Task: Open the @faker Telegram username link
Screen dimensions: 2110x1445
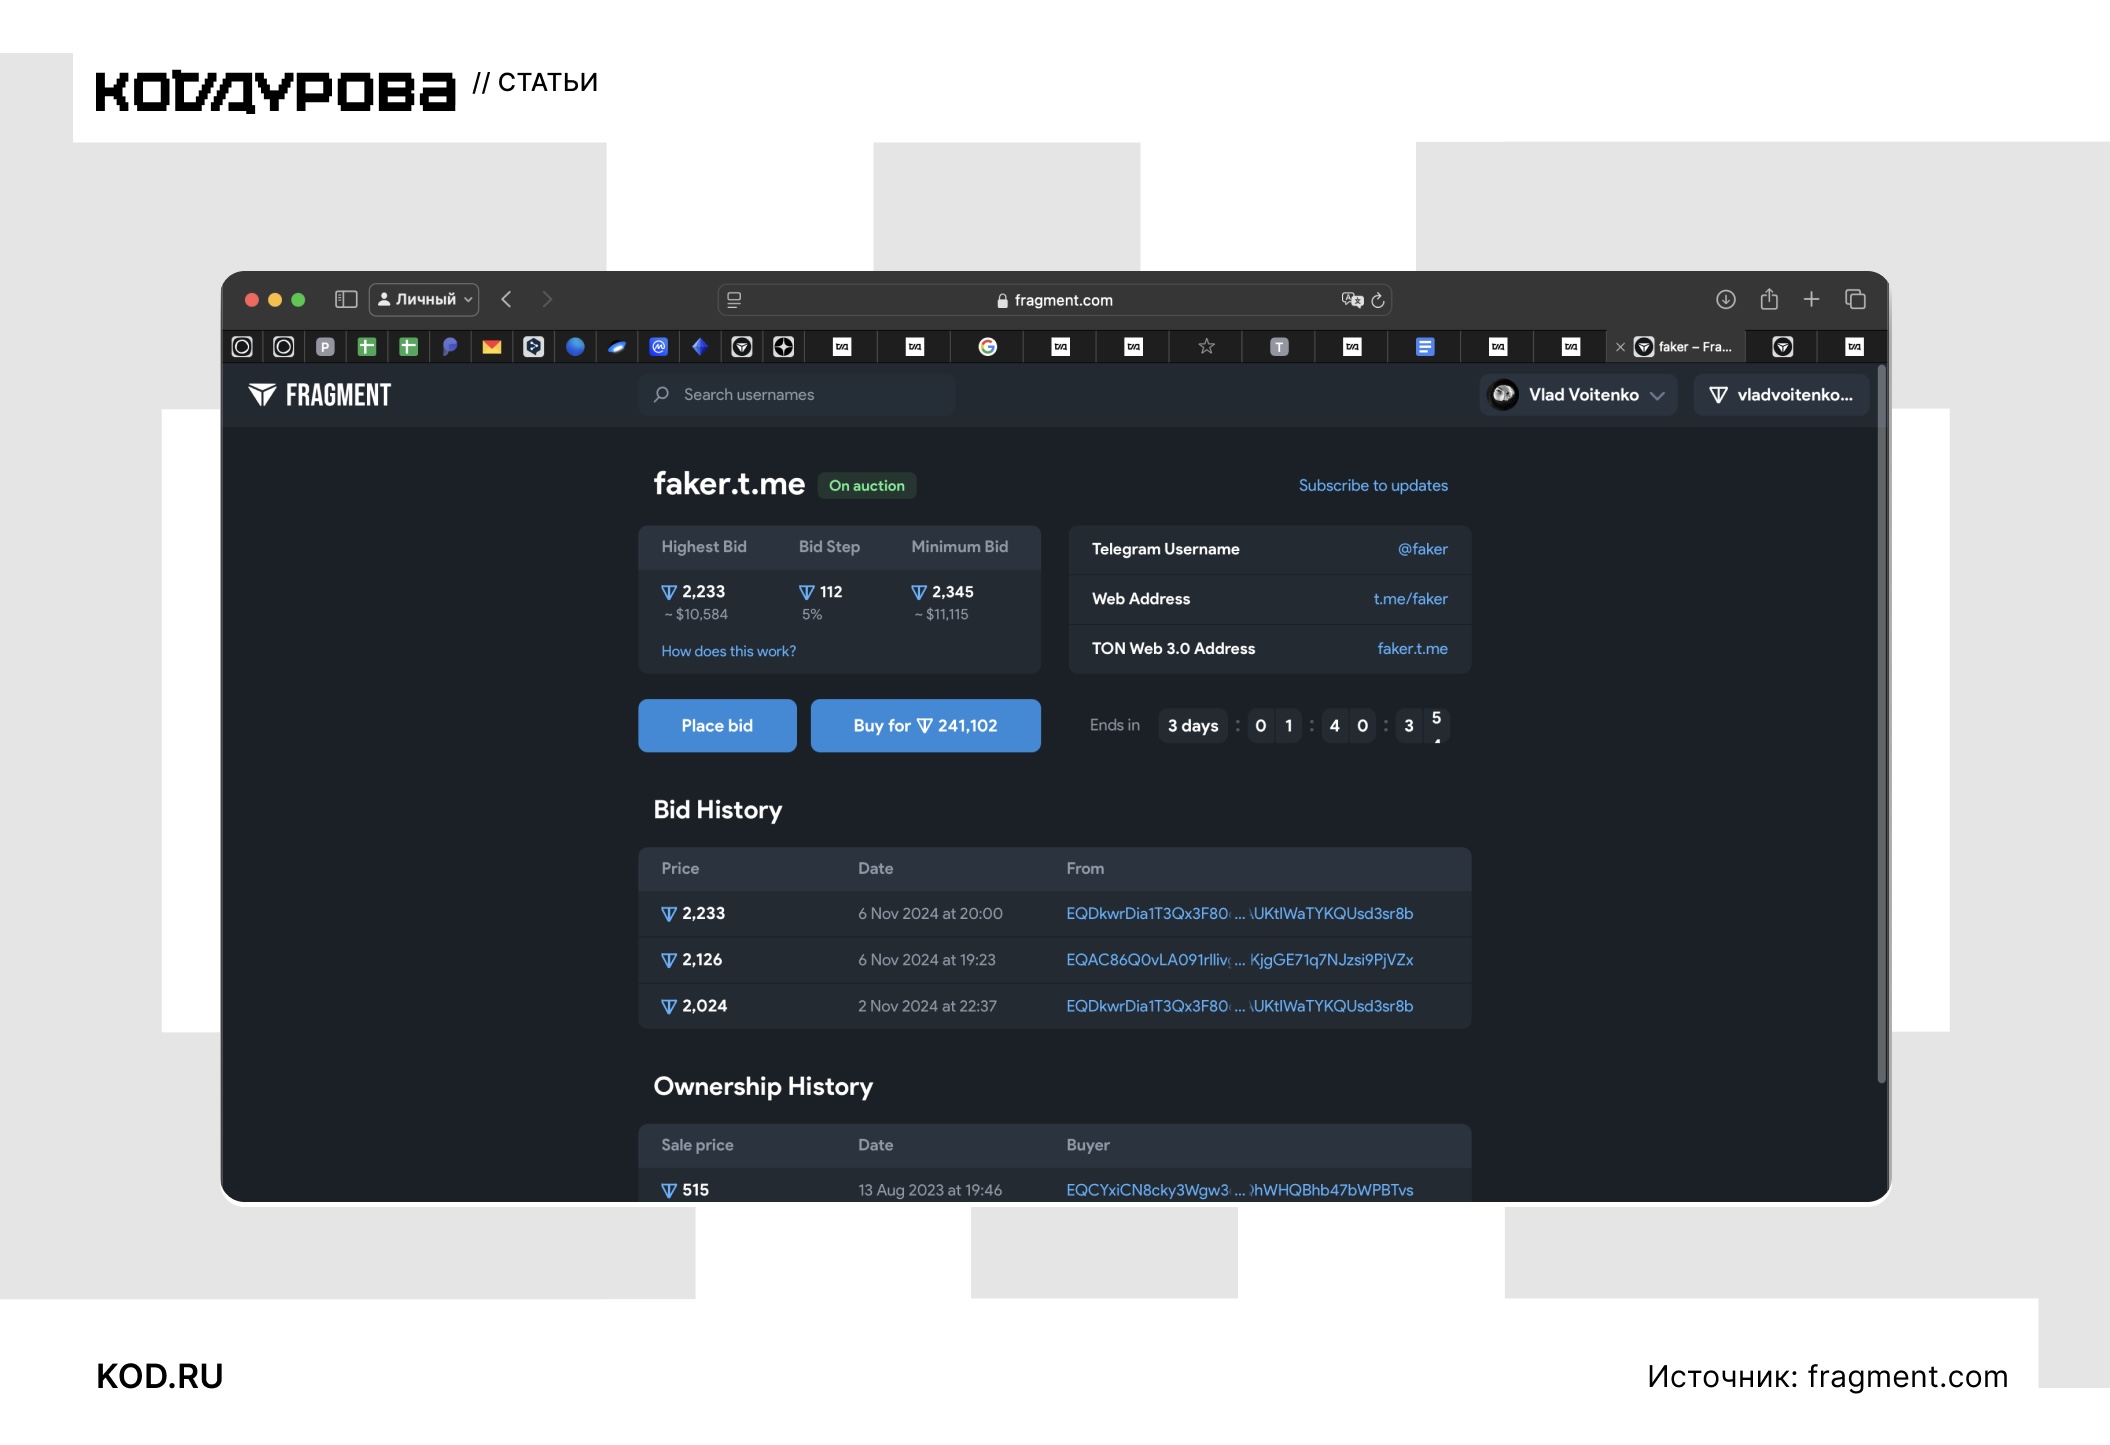Action: tap(1422, 549)
